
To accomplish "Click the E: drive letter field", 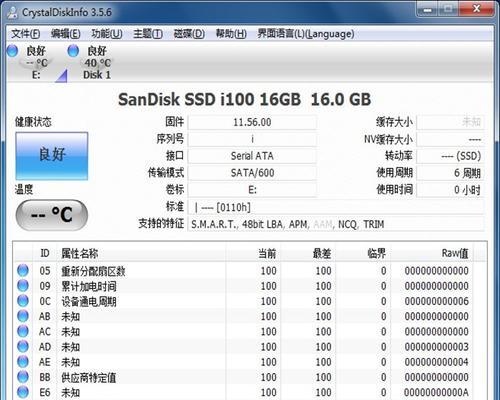I will [252, 190].
